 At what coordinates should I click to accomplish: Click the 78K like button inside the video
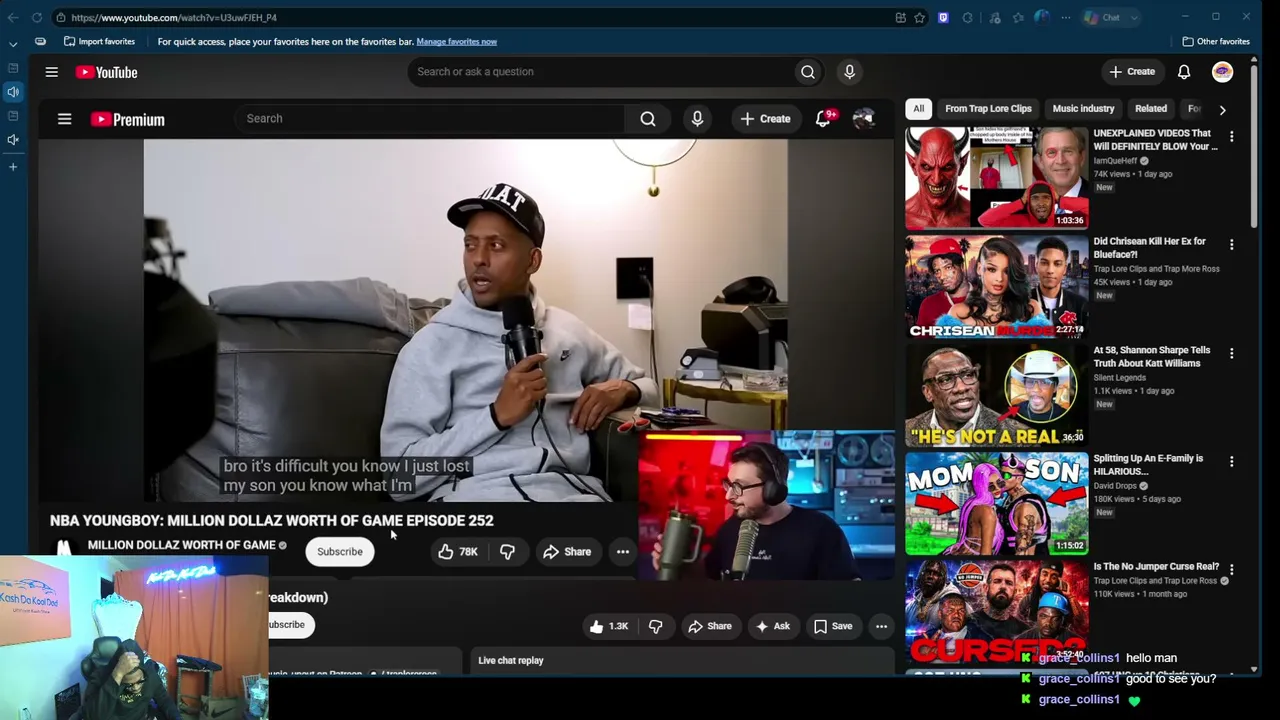point(457,552)
